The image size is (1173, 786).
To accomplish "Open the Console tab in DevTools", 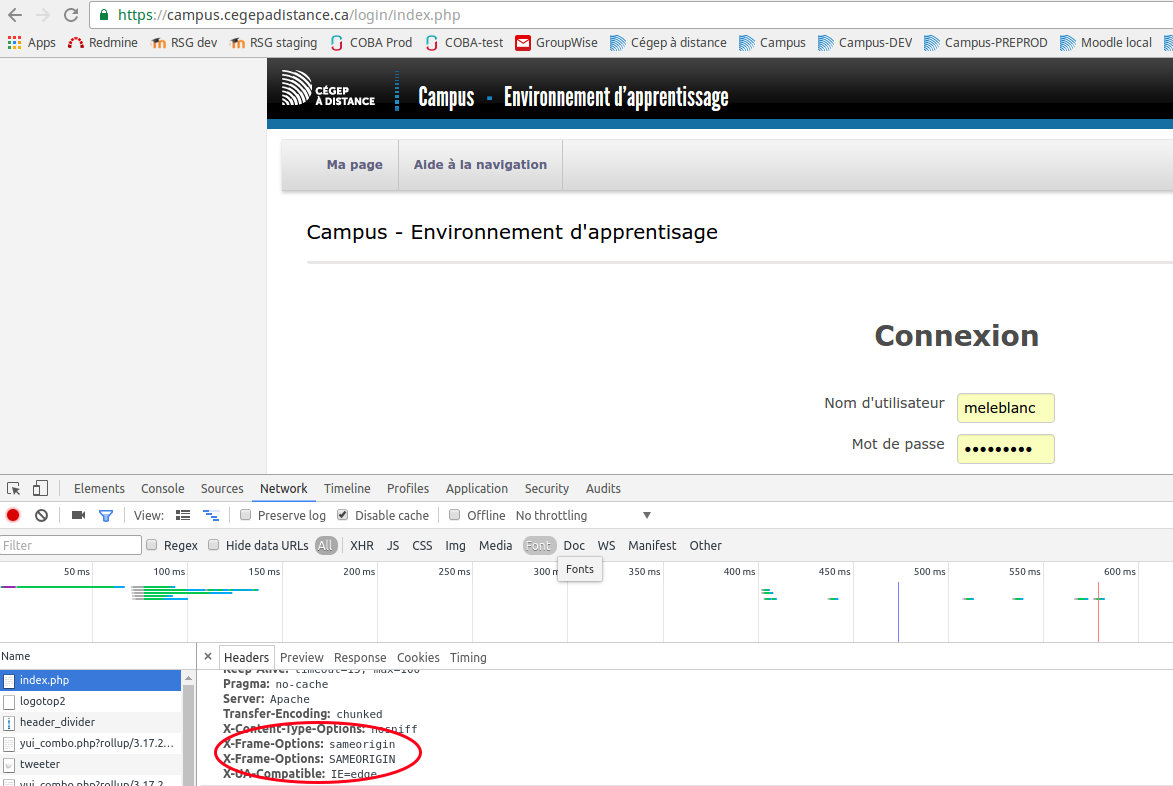I will 162,489.
